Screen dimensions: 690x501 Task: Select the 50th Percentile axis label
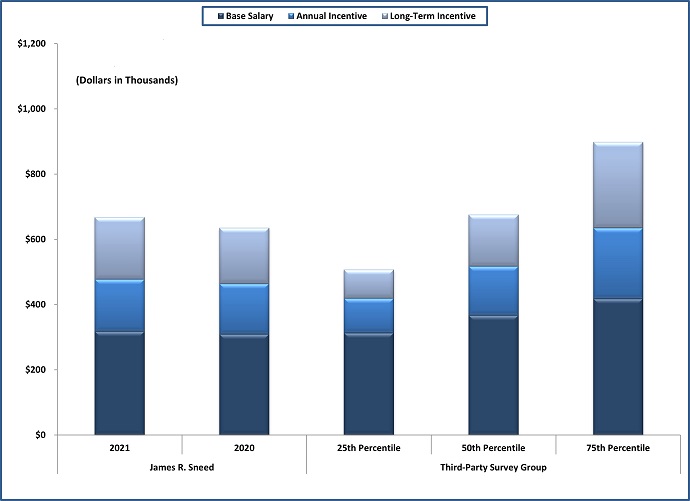point(493,448)
